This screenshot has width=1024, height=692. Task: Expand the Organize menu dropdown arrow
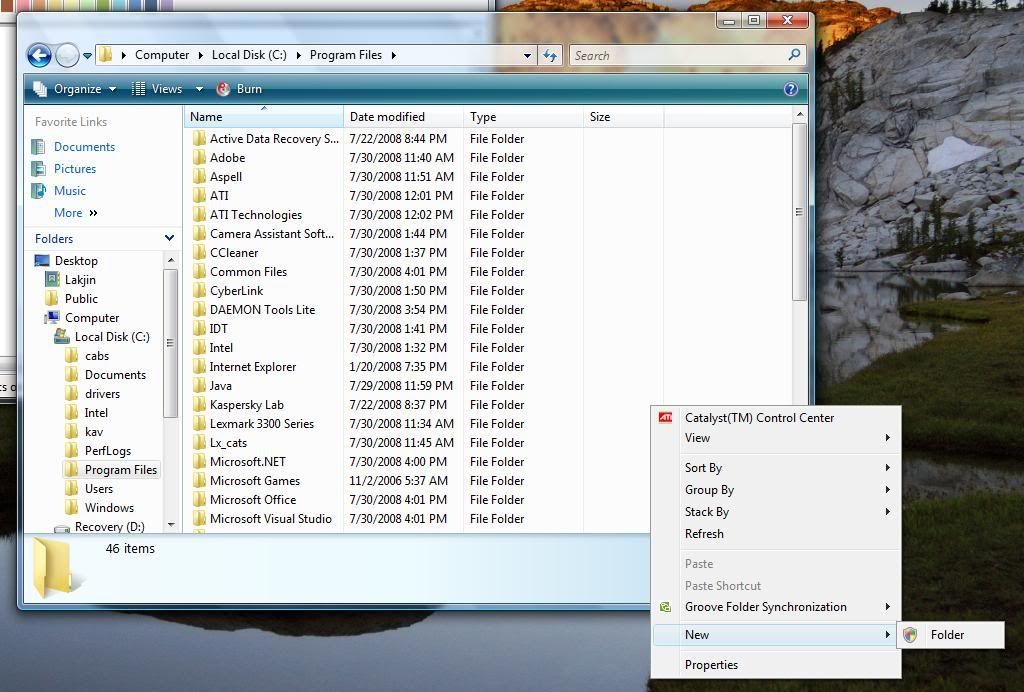(112, 89)
